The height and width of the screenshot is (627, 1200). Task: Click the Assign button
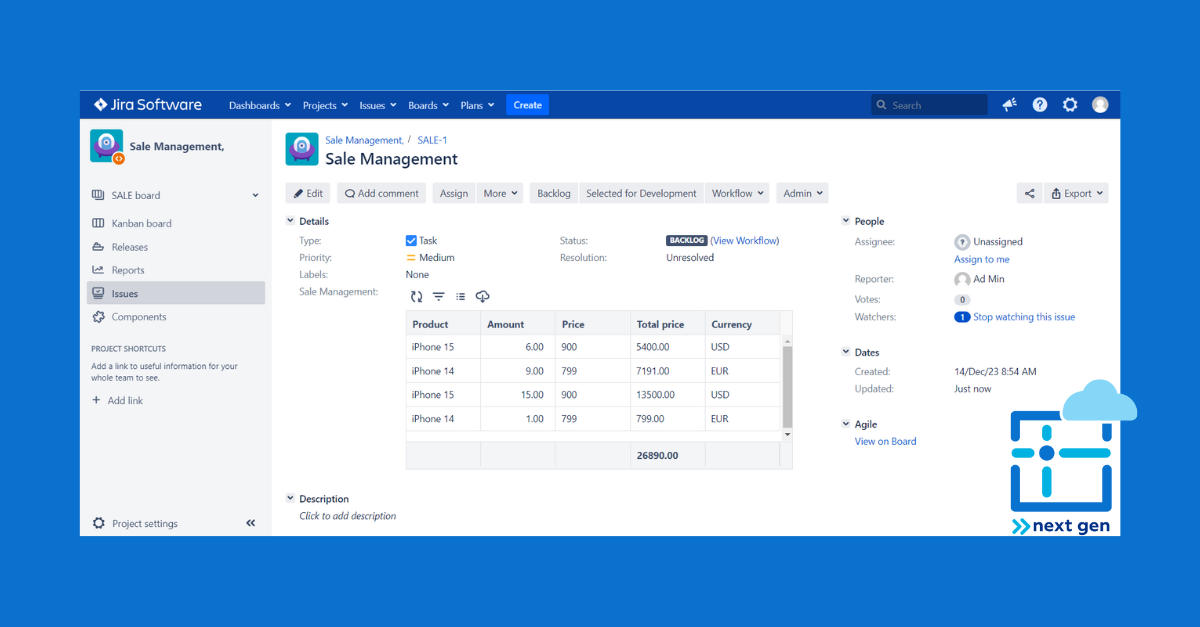454,193
